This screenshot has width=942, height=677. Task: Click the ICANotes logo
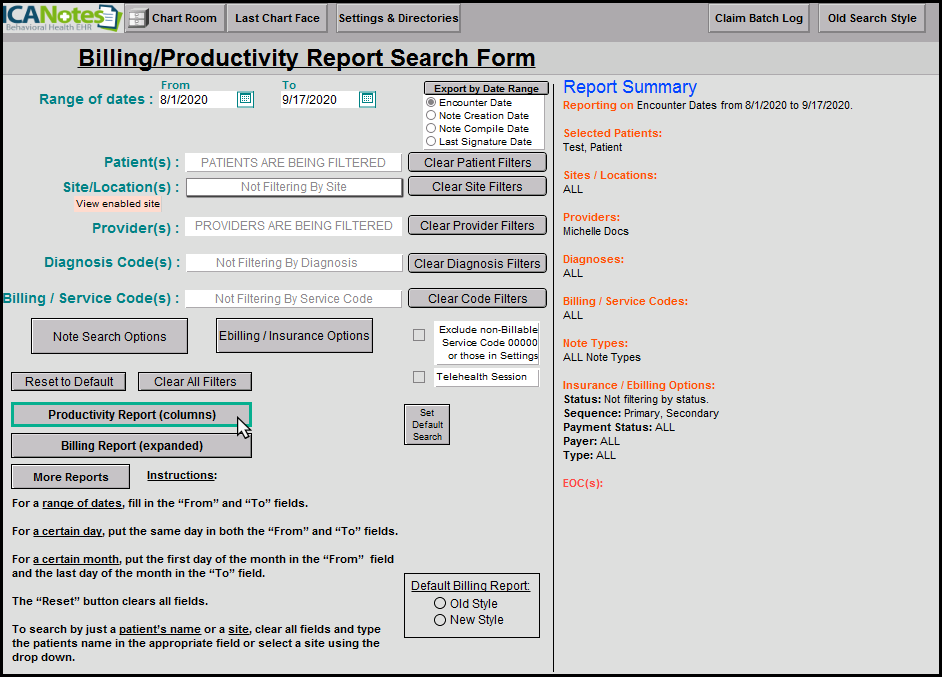click(61, 17)
